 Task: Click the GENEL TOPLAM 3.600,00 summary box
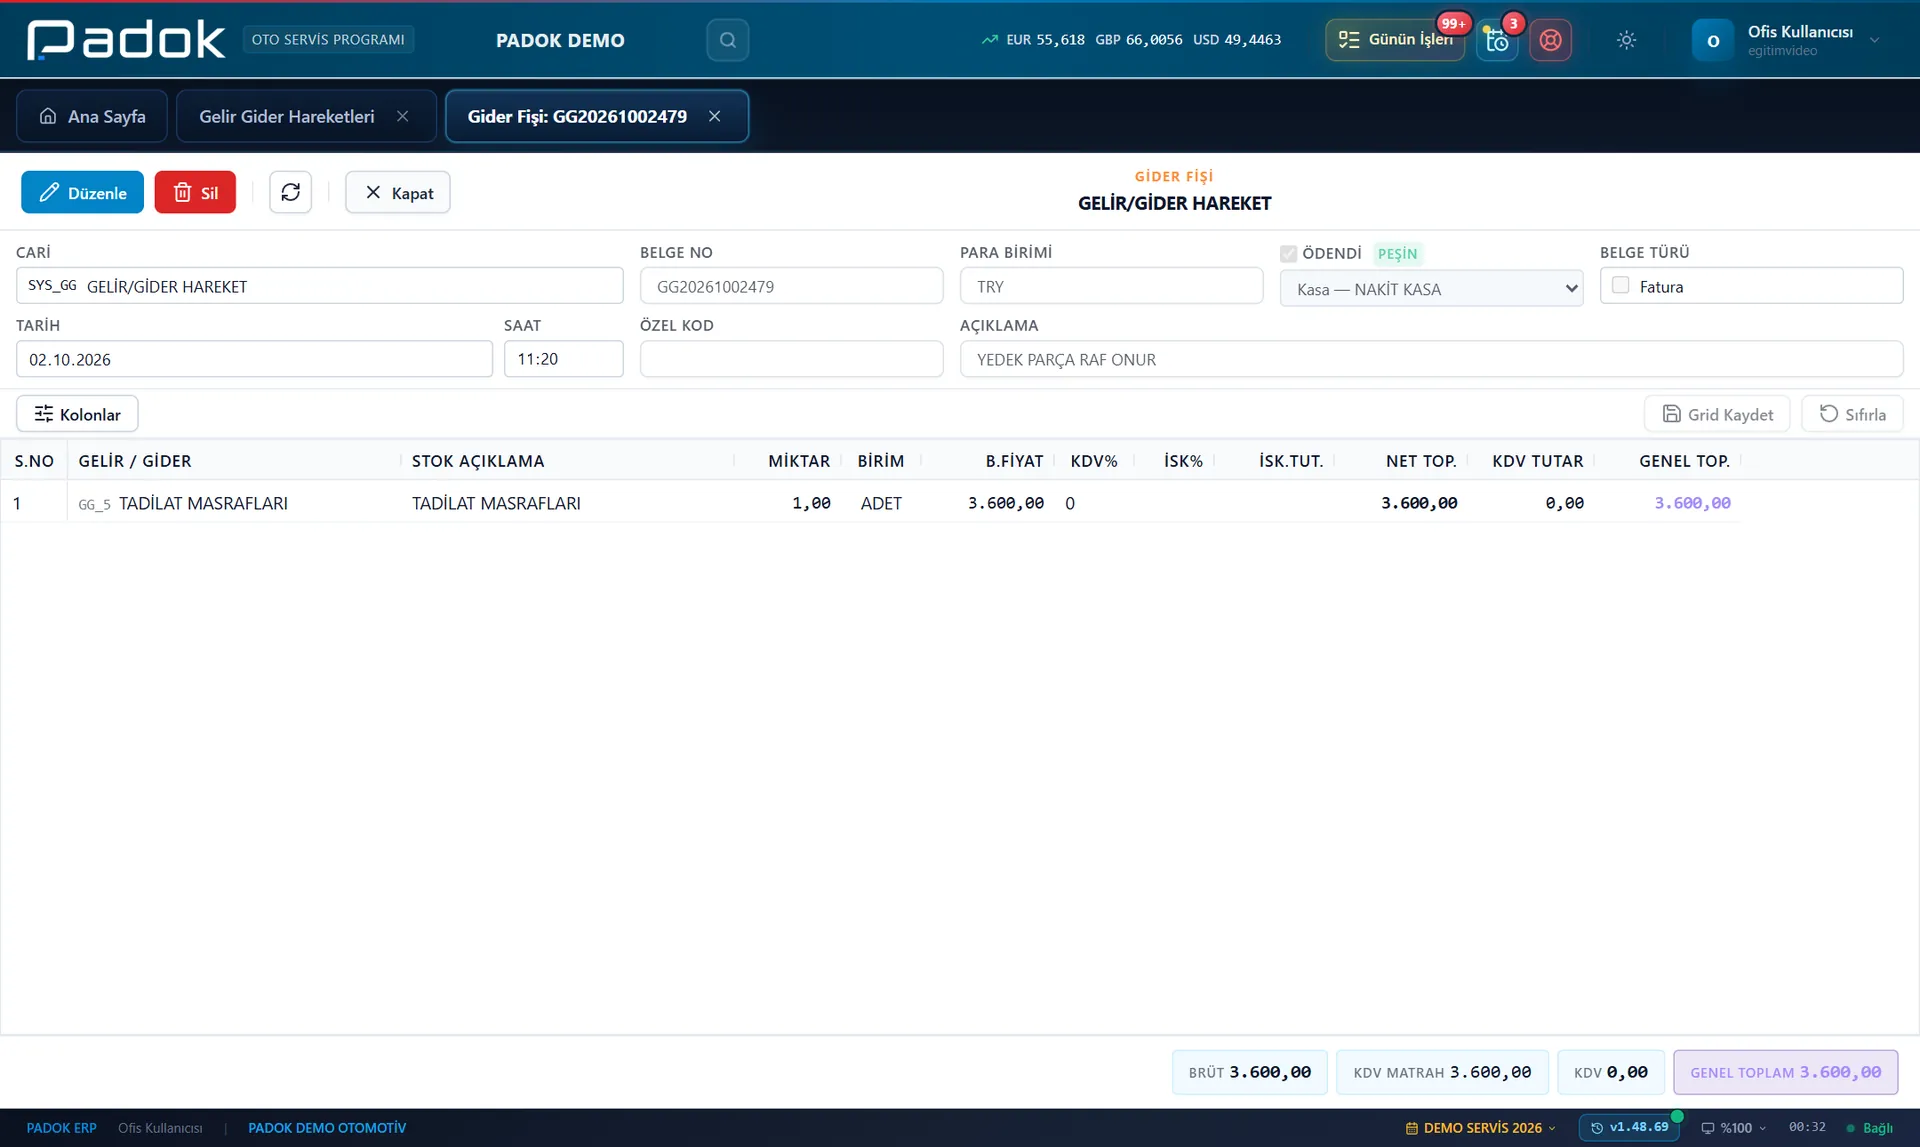coord(1785,1072)
